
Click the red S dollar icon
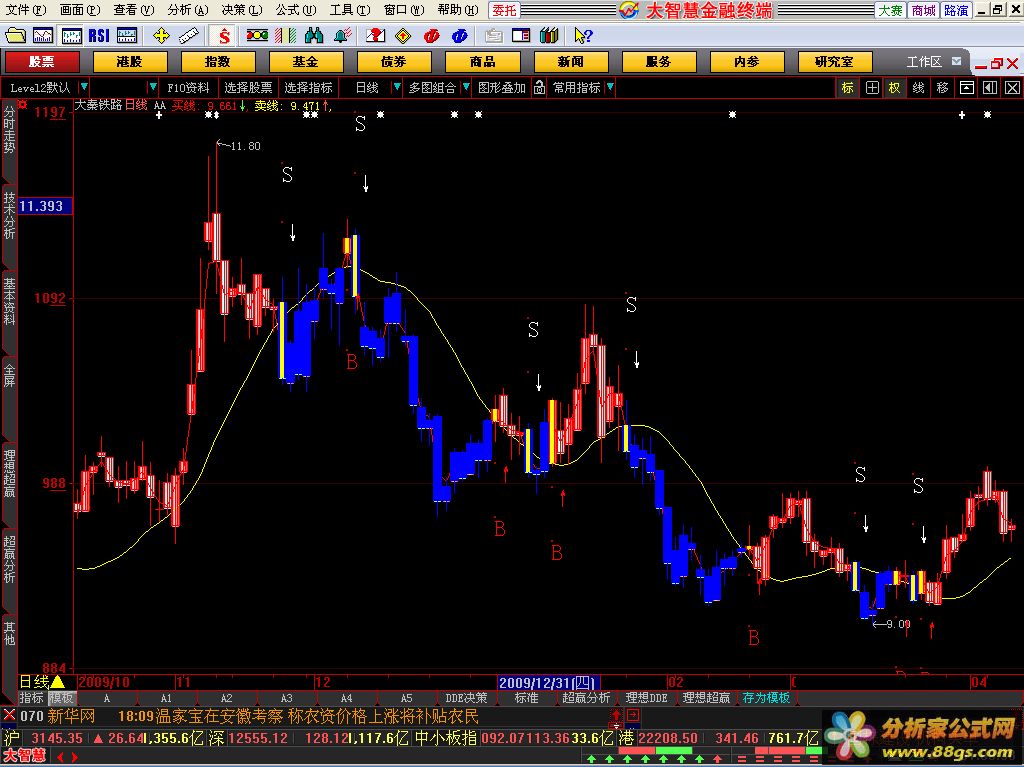click(x=224, y=35)
